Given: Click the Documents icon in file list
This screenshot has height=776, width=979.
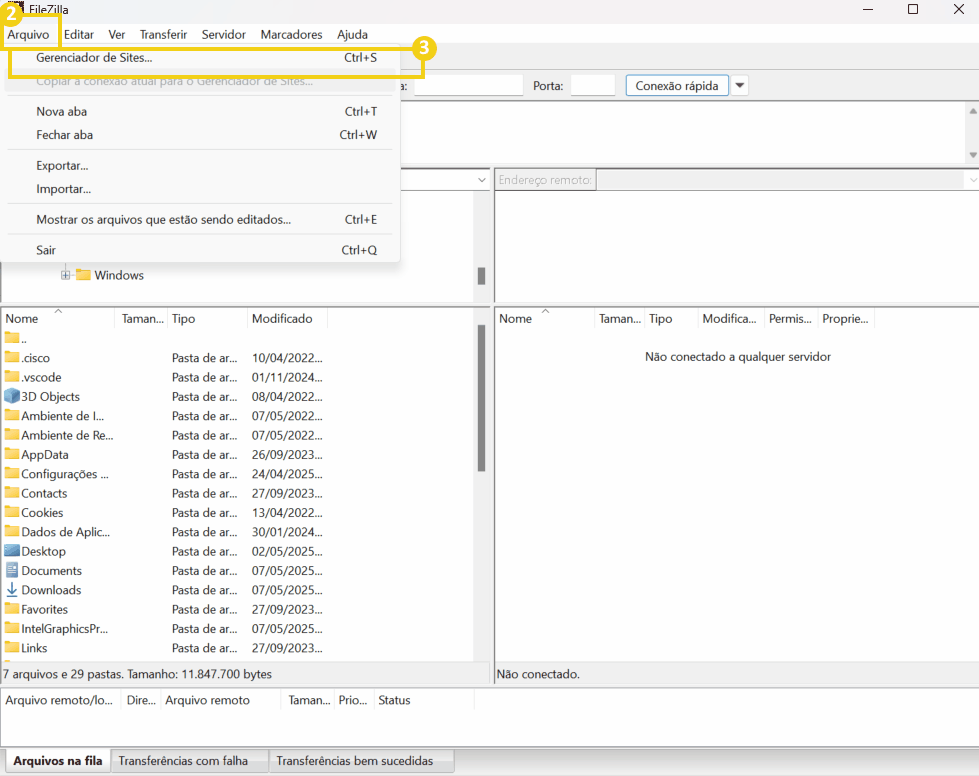Looking at the screenshot, I should [x=12, y=570].
